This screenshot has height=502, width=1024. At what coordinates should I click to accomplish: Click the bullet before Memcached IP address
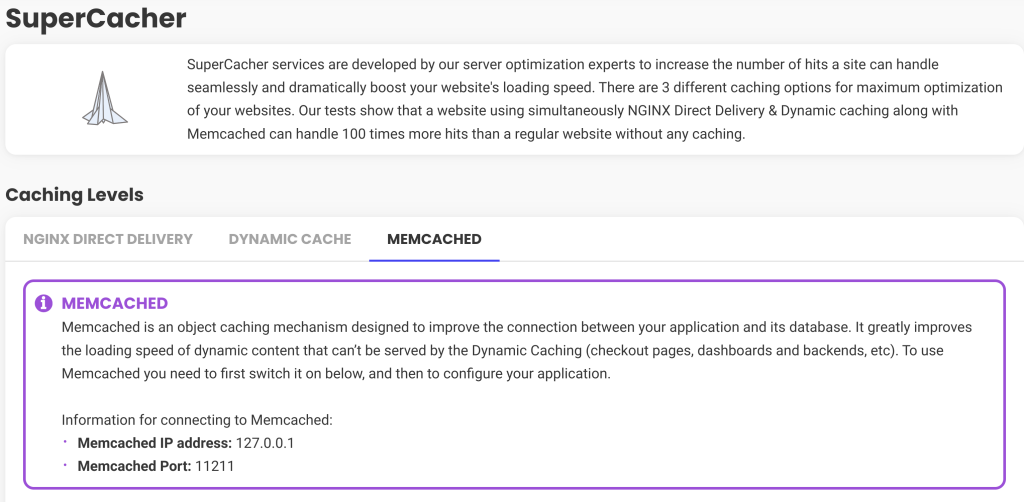[x=65, y=442]
